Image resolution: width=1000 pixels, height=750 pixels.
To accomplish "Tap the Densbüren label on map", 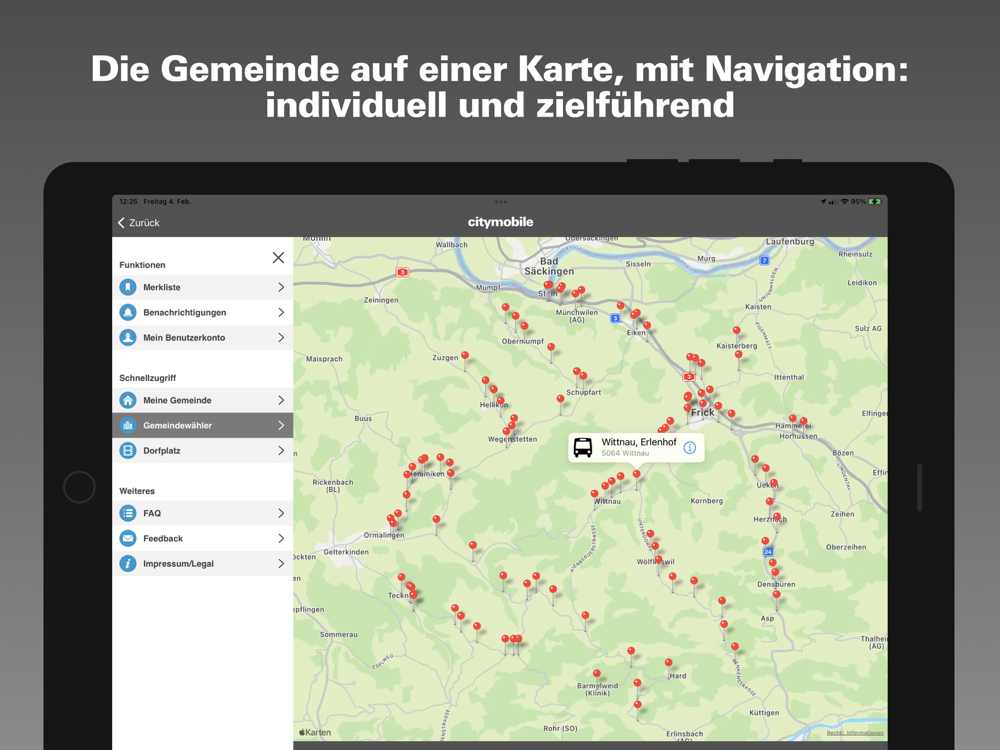I will pyautogui.click(x=776, y=584).
